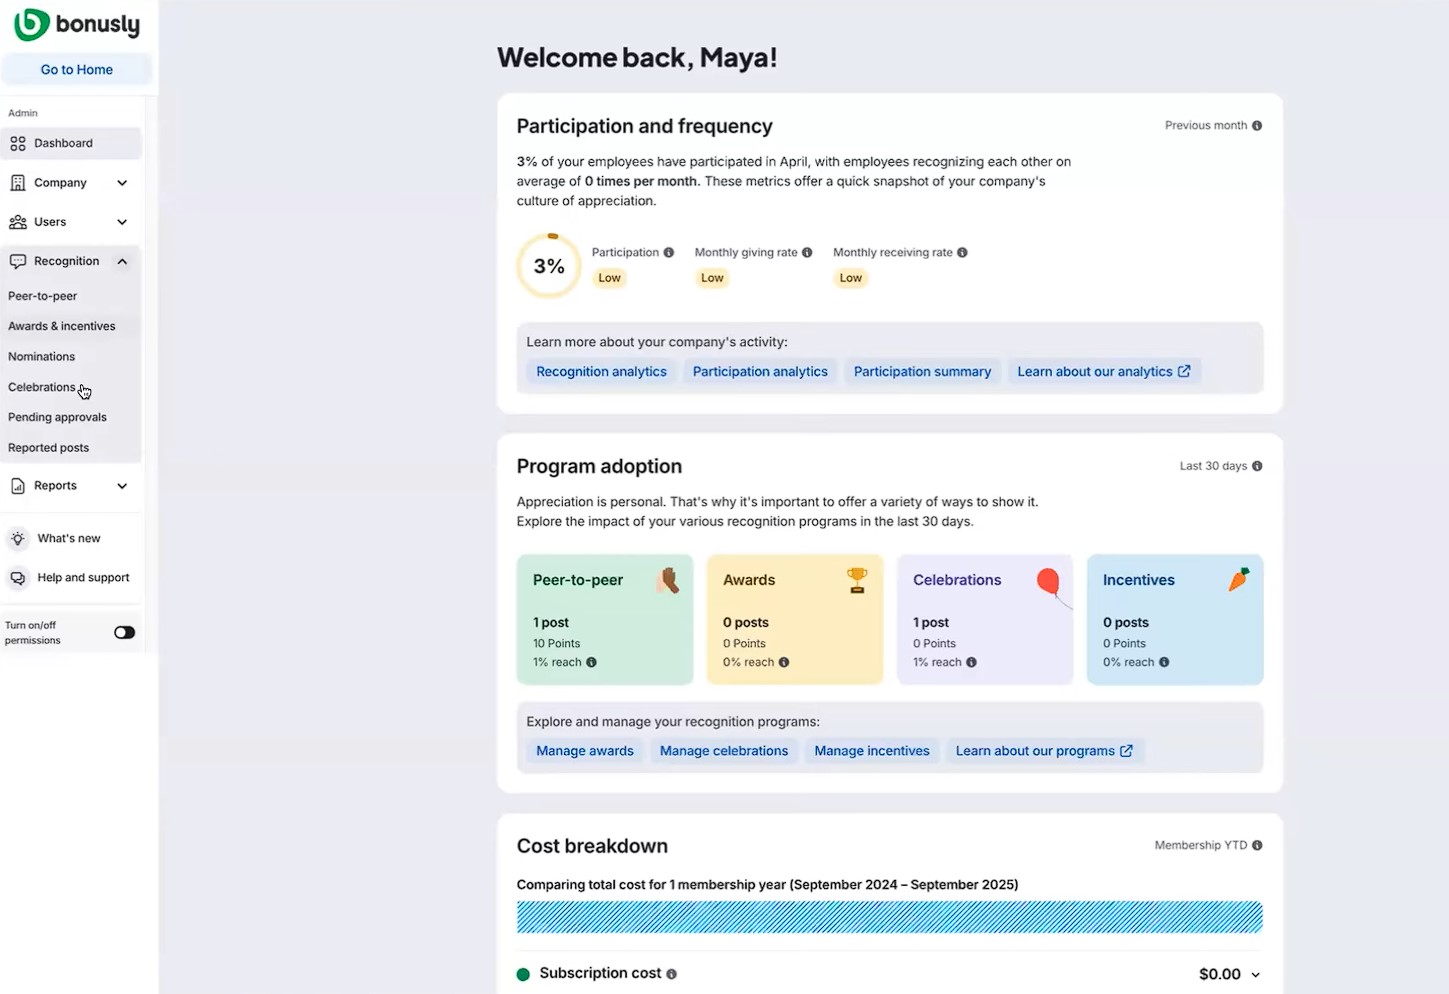Open the Manage celebrations link
This screenshot has width=1449, height=994.
[723, 750]
